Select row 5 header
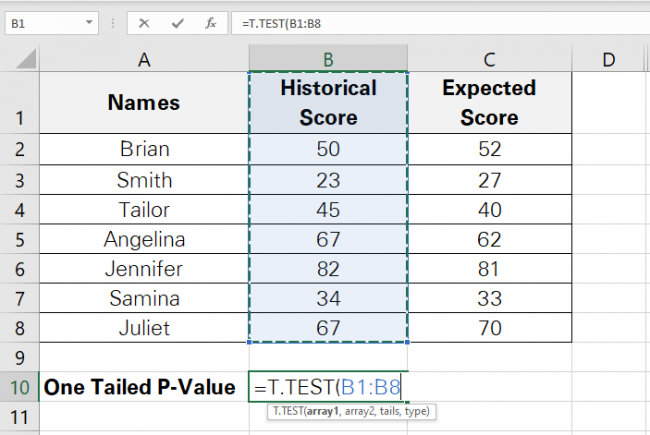650x435 pixels. tap(20, 239)
